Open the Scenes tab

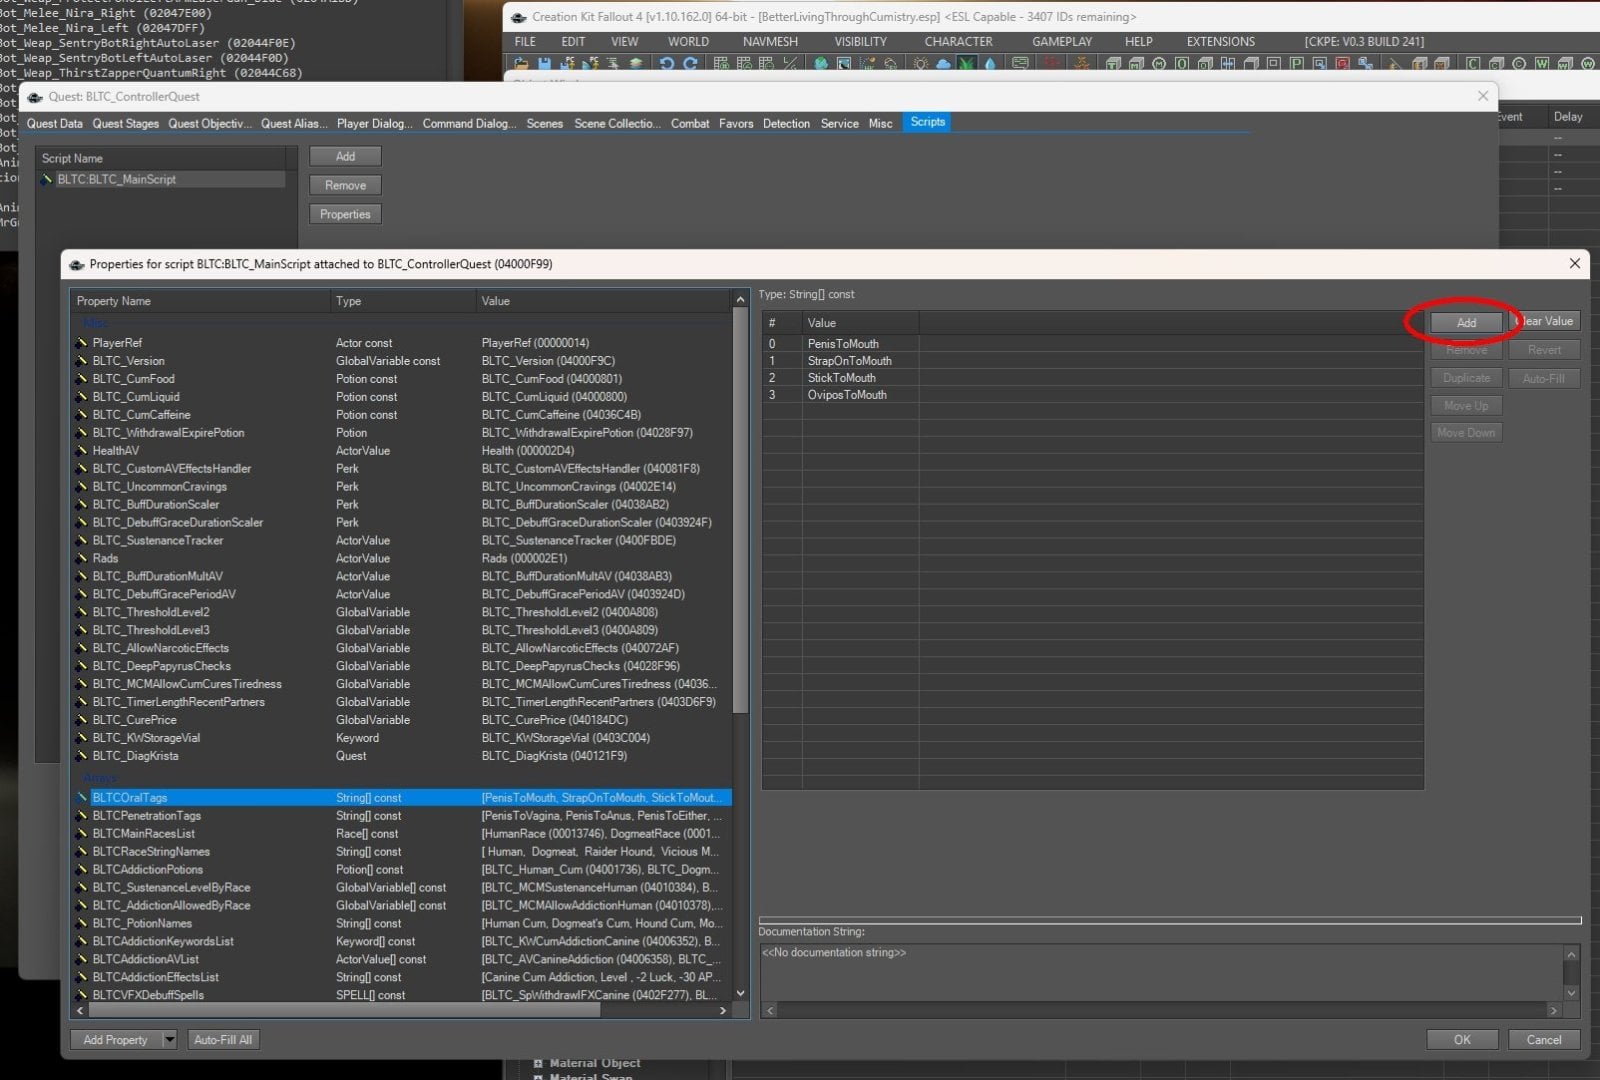pyautogui.click(x=545, y=124)
